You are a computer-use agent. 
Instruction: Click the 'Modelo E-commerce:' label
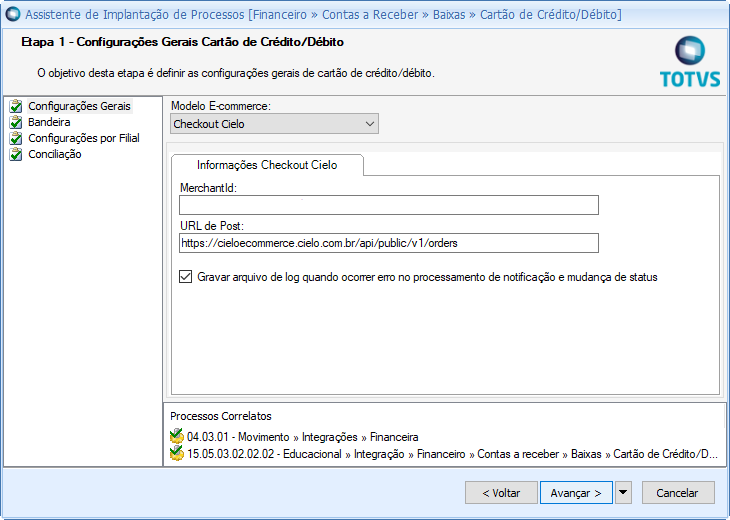tap(221, 106)
